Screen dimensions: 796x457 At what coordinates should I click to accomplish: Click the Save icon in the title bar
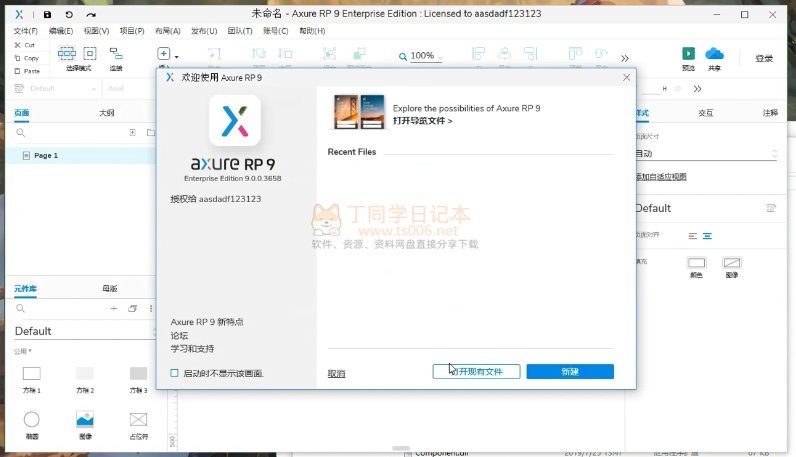coord(47,15)
